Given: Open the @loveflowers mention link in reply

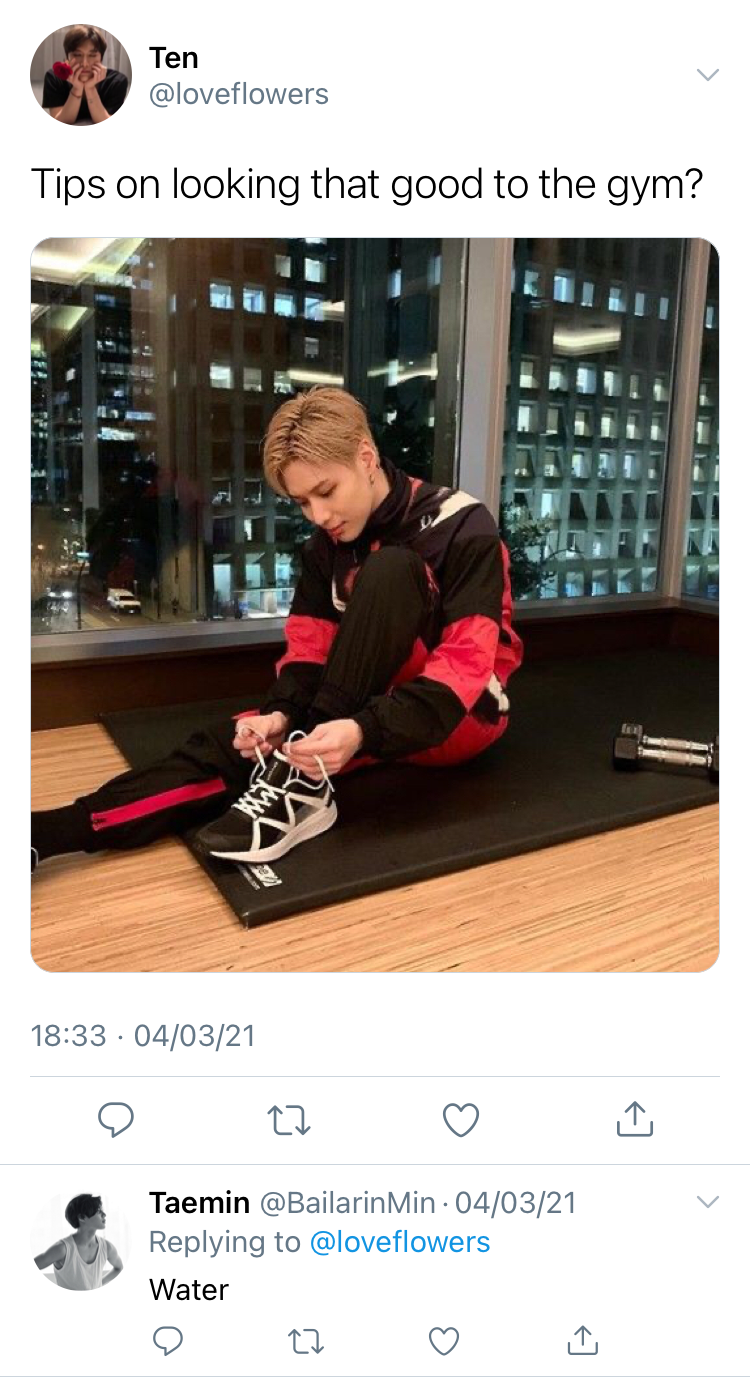Looking at the screenshot, I should 400,1242.
